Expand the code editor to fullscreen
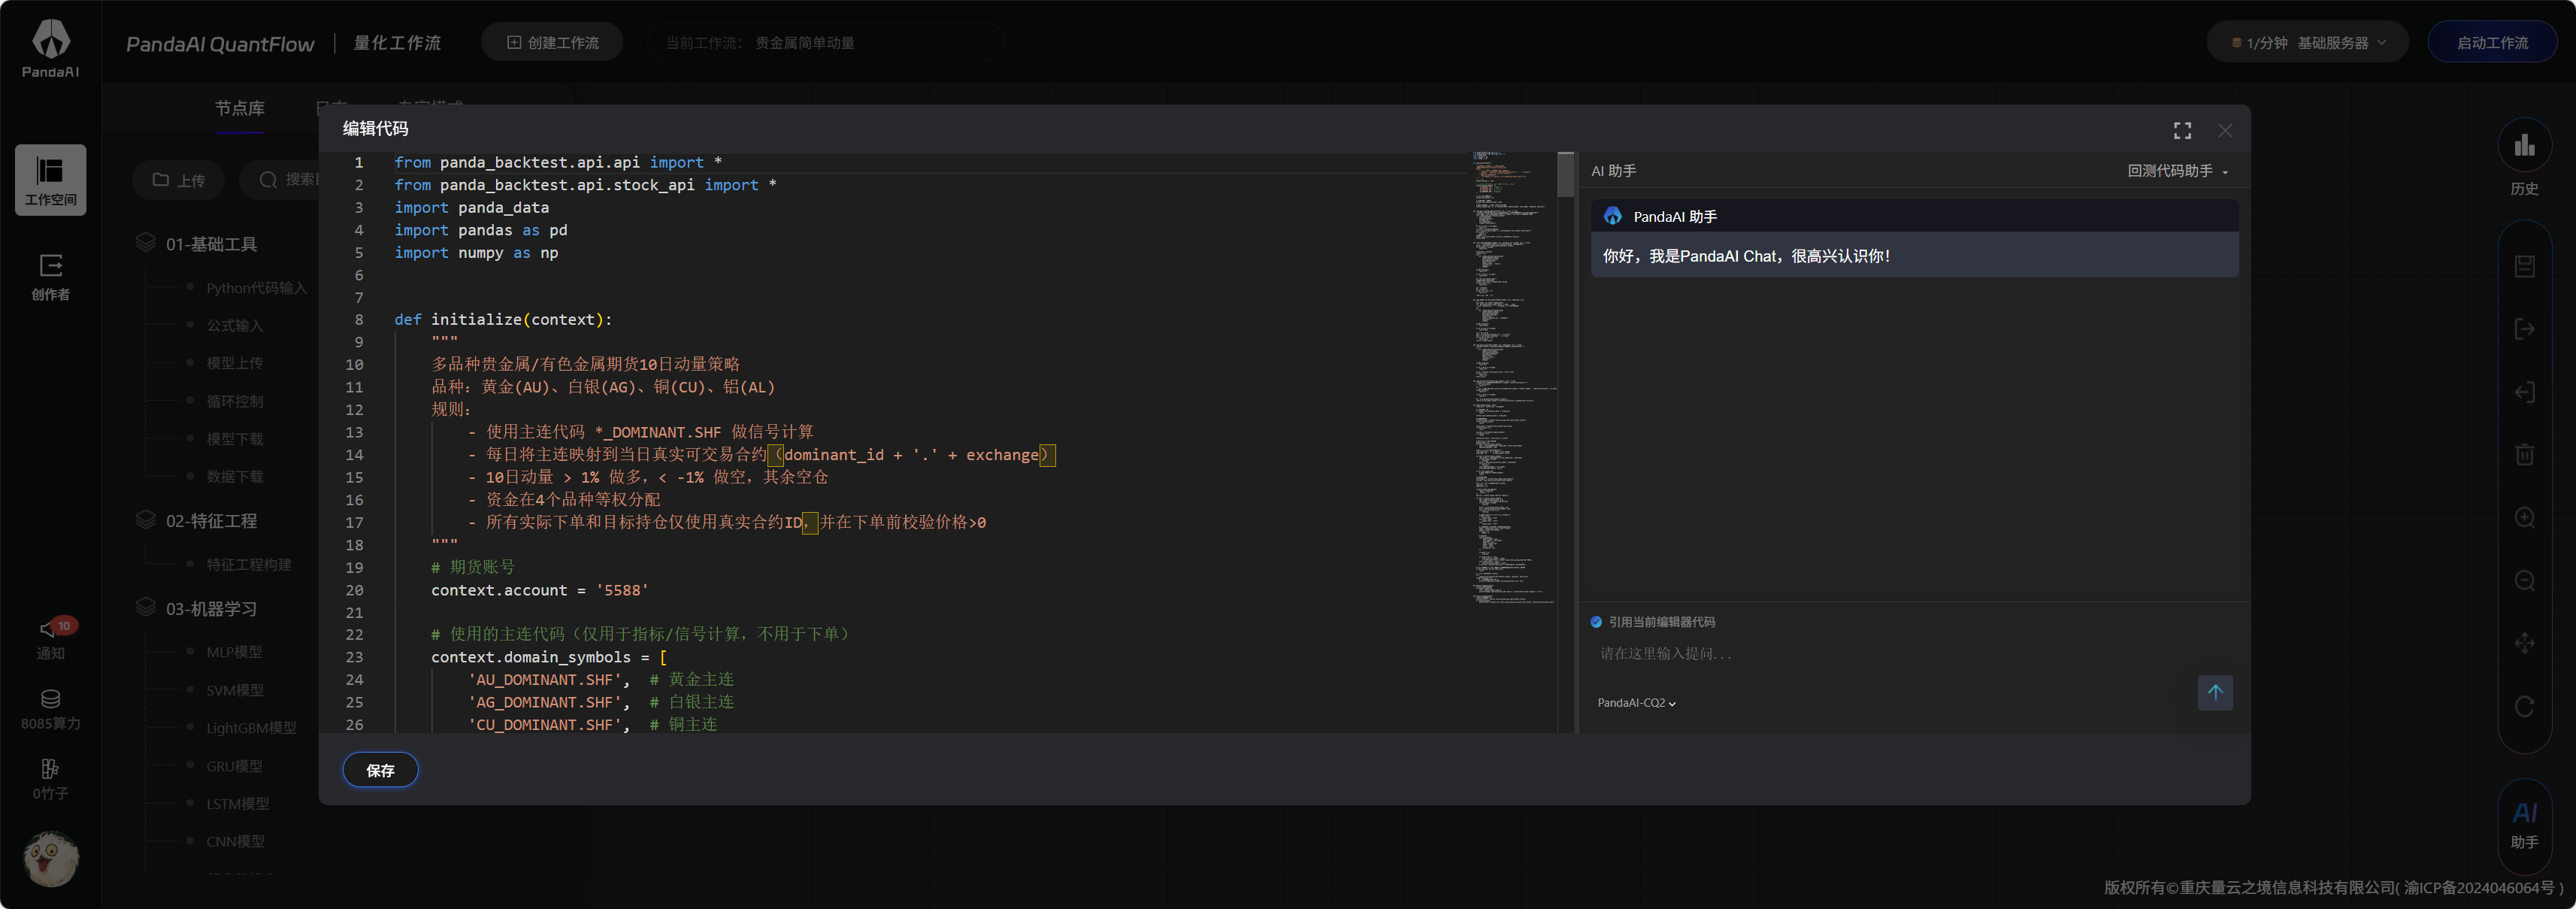Screen dimensions: 2576x909 (2182, 130)
